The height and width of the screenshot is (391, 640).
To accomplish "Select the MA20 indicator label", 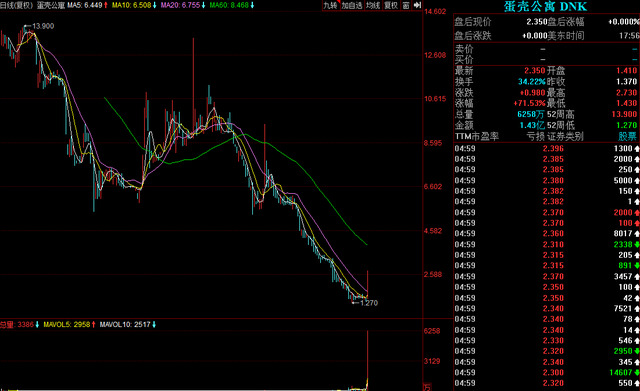I will coord(183,5).
